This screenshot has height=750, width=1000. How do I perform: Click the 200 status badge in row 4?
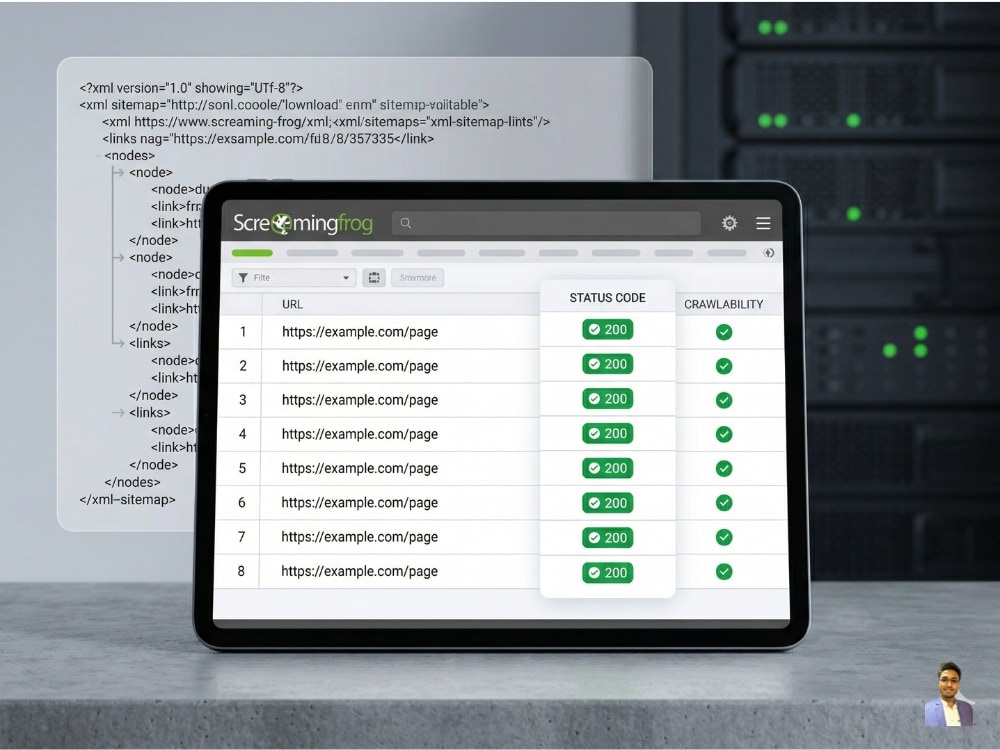click(607, 433)
